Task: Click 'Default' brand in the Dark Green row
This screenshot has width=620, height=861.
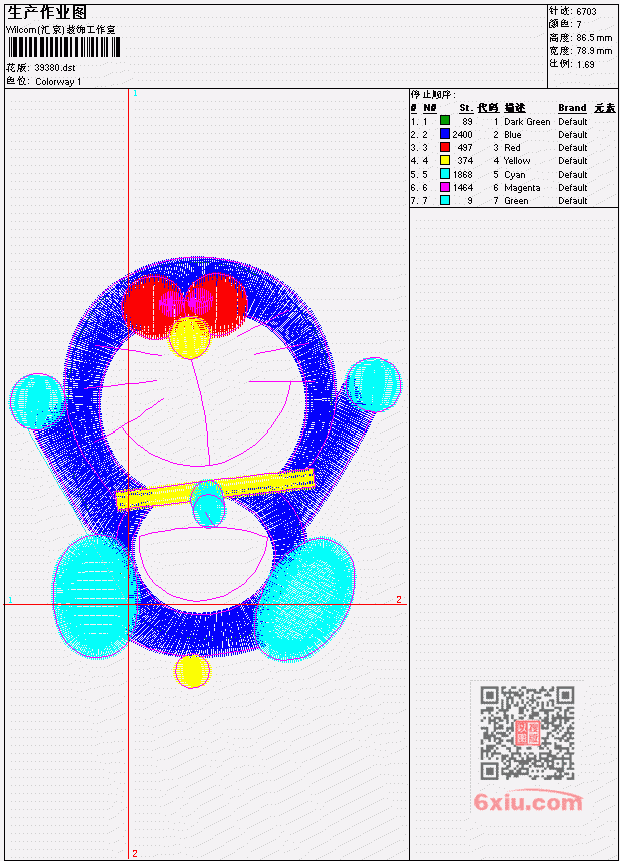Action: point(572,121)
